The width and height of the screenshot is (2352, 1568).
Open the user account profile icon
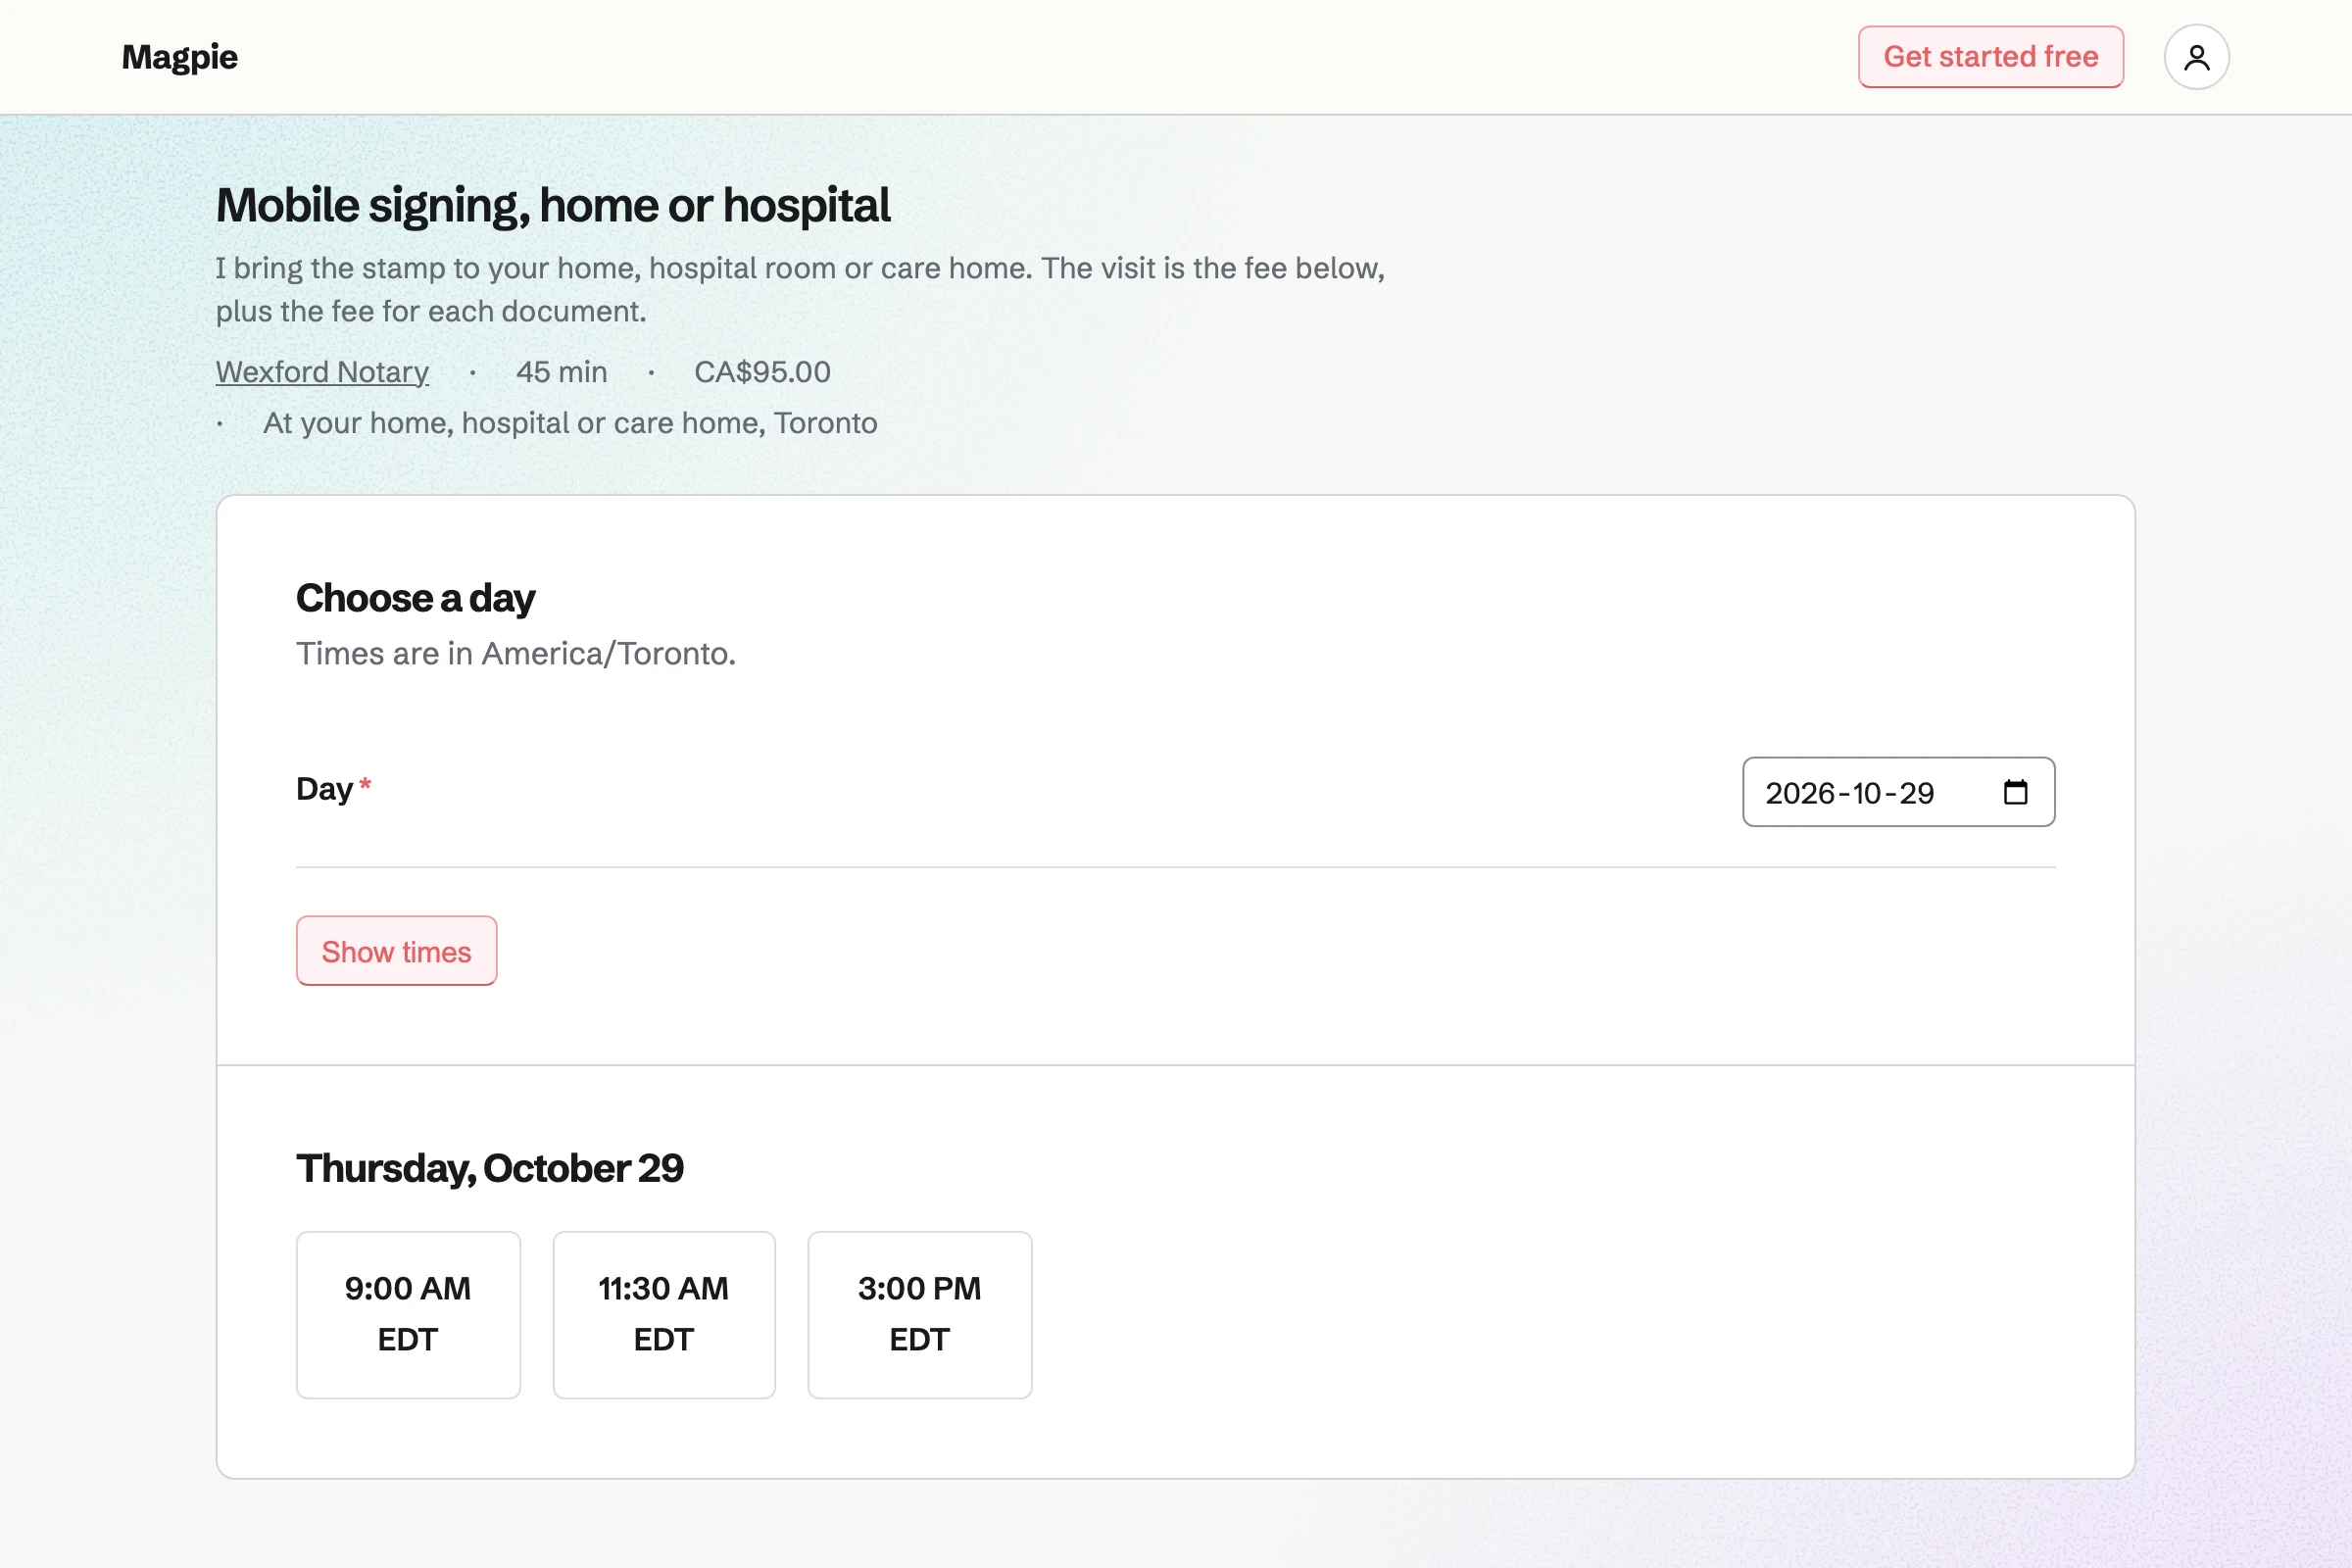[x=2196, y=57]
